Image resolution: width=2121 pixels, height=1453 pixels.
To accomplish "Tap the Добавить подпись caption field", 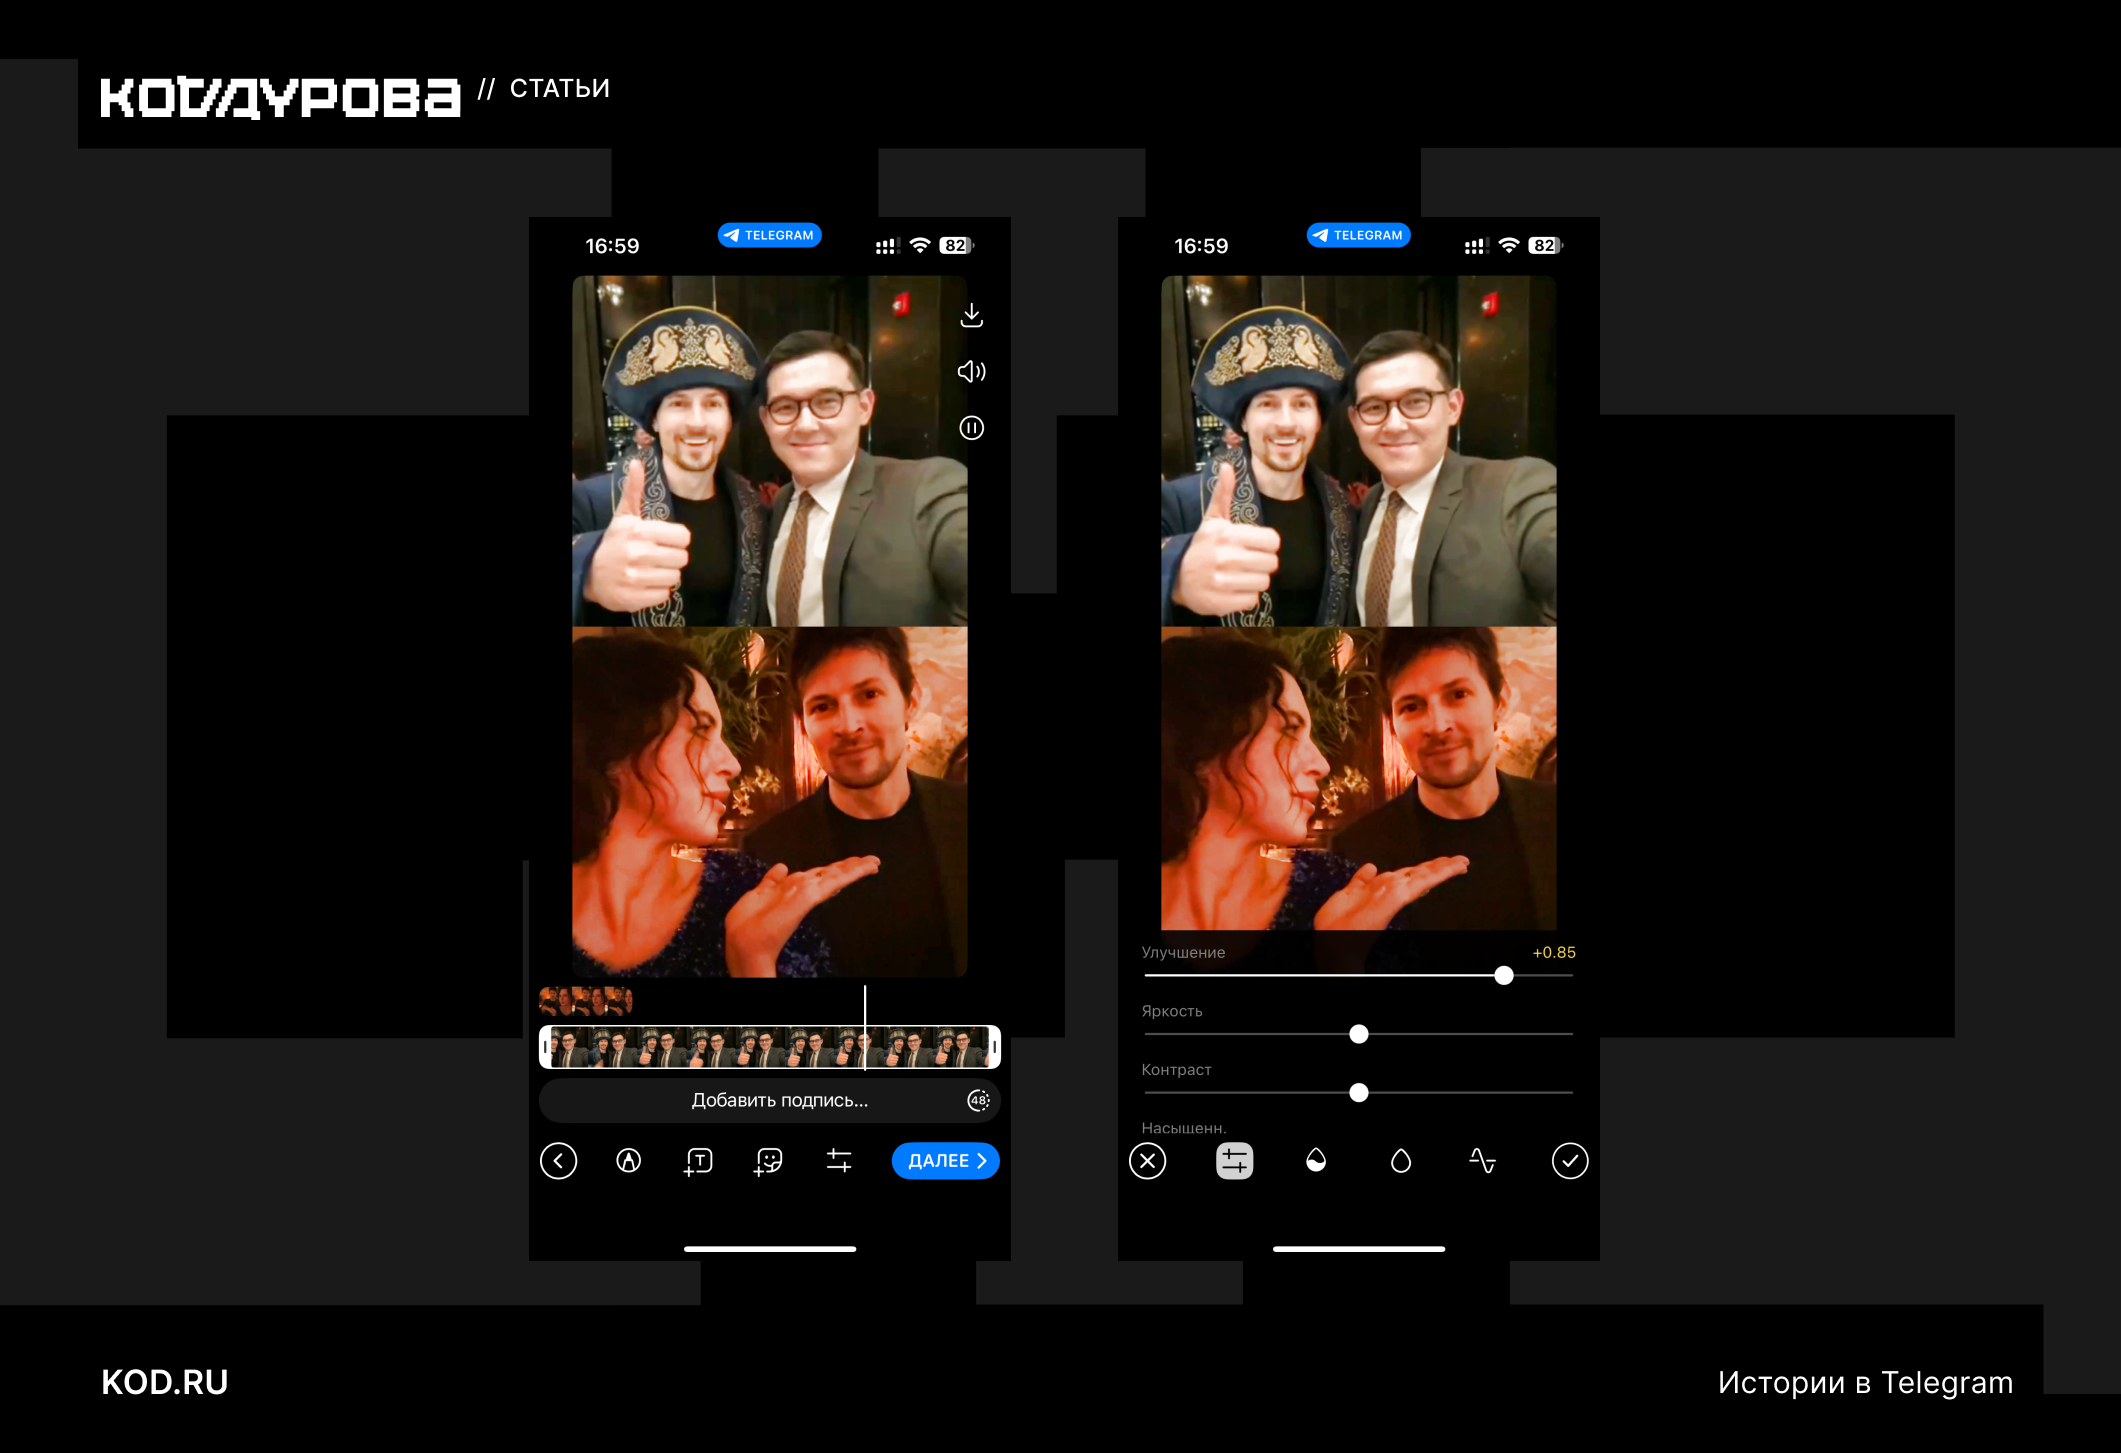I will pos(770,1101).
